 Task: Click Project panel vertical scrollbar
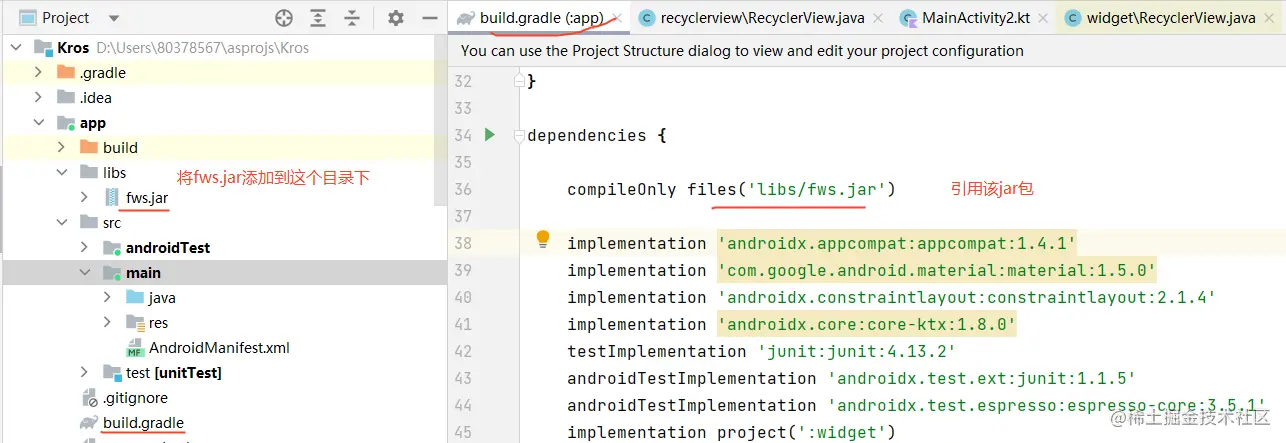(441, 120)
